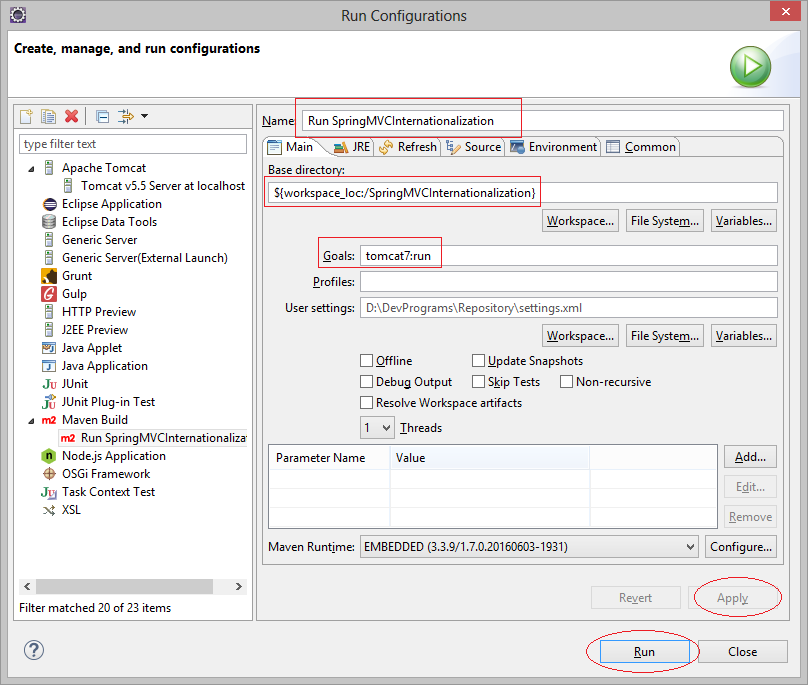Click the Add parameter button
Image resolution: width=808 pixels, height=685 pixels.
click(x=750, y=457)
